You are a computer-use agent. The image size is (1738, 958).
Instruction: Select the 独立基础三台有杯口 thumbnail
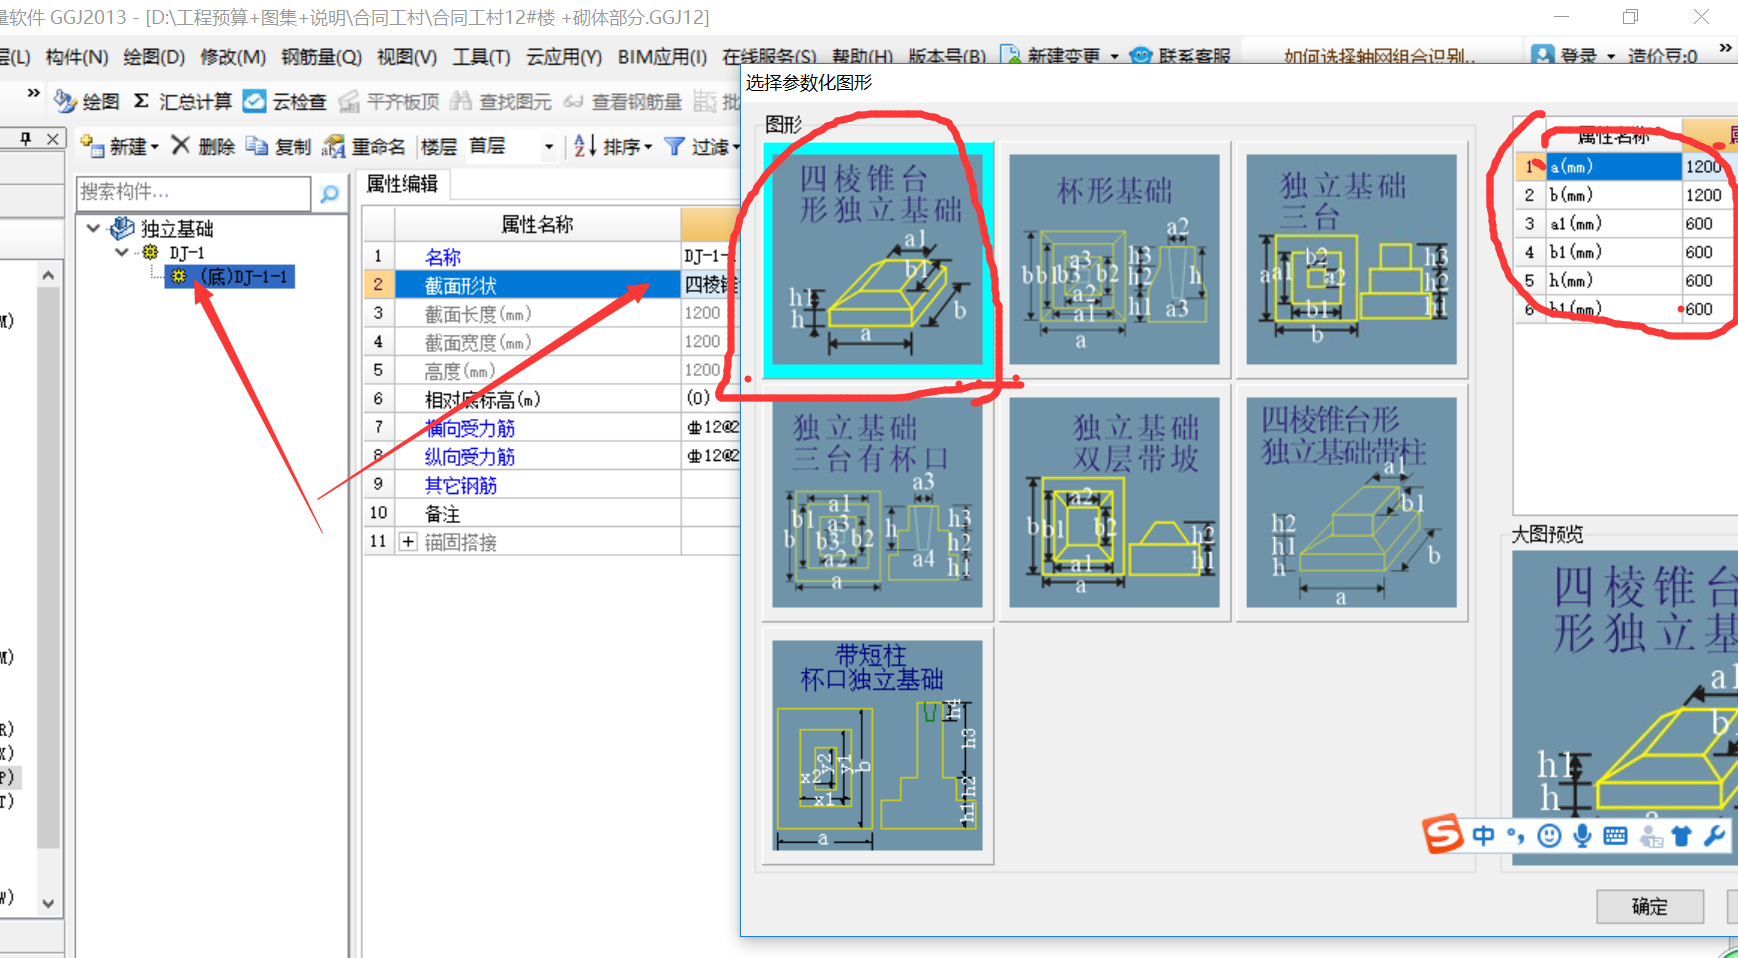pos(877,502)
